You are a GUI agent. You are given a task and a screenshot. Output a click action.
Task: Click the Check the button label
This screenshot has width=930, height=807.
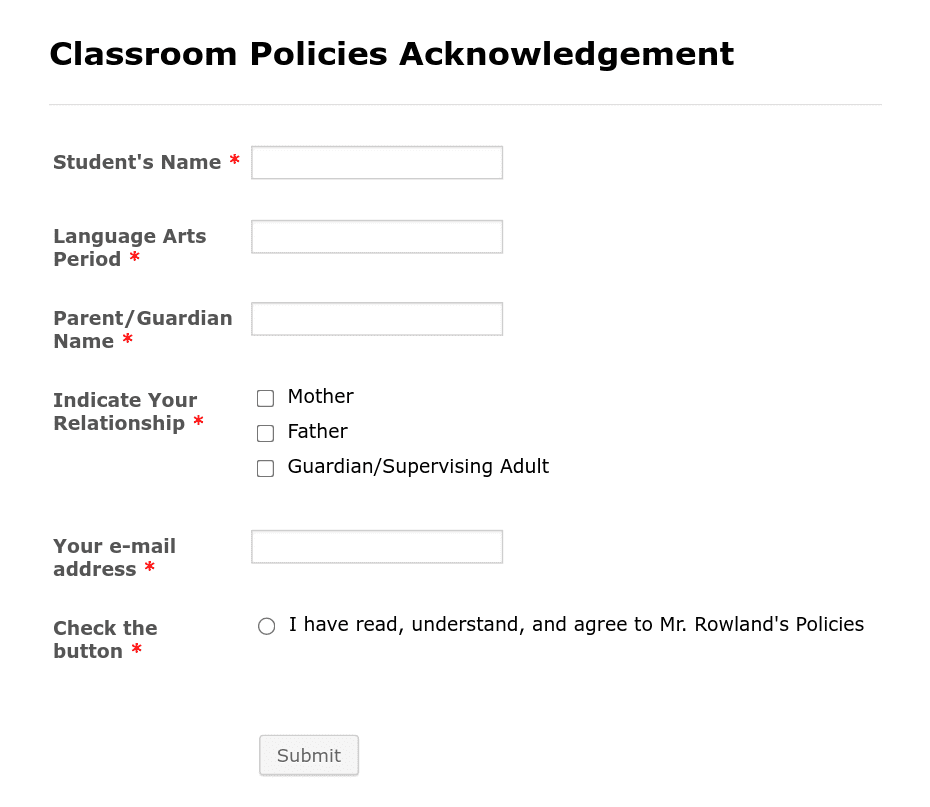(x=105, y=639)
